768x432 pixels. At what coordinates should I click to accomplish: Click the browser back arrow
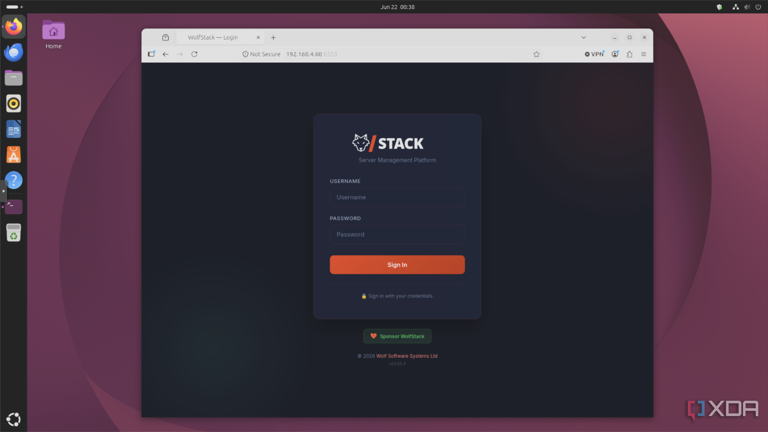tap(166, 54)
